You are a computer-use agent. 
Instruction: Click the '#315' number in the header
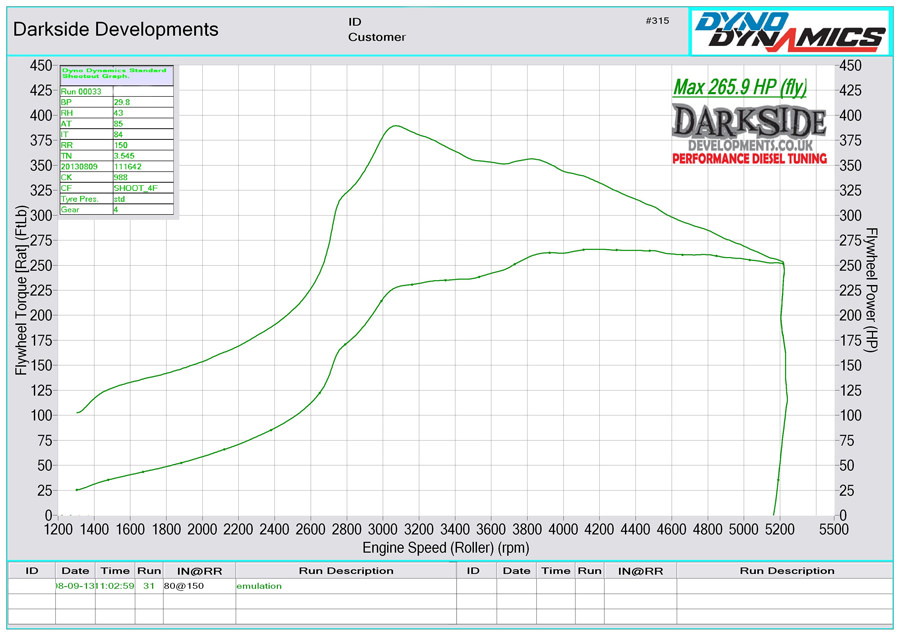[x=657, y=21]
